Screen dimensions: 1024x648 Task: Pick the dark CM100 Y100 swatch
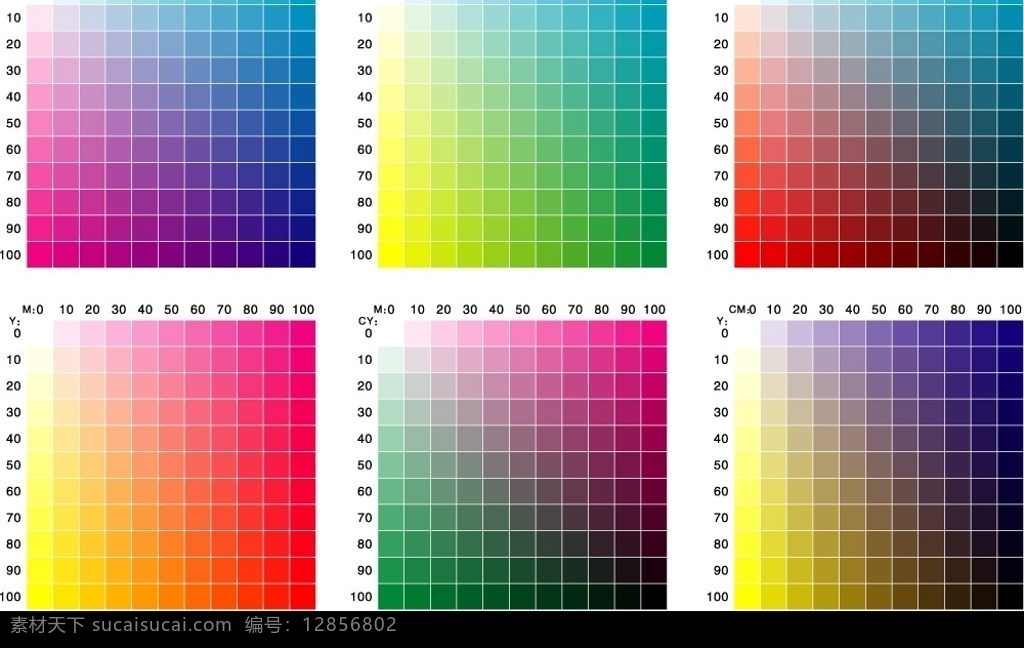pos(1010,597)
